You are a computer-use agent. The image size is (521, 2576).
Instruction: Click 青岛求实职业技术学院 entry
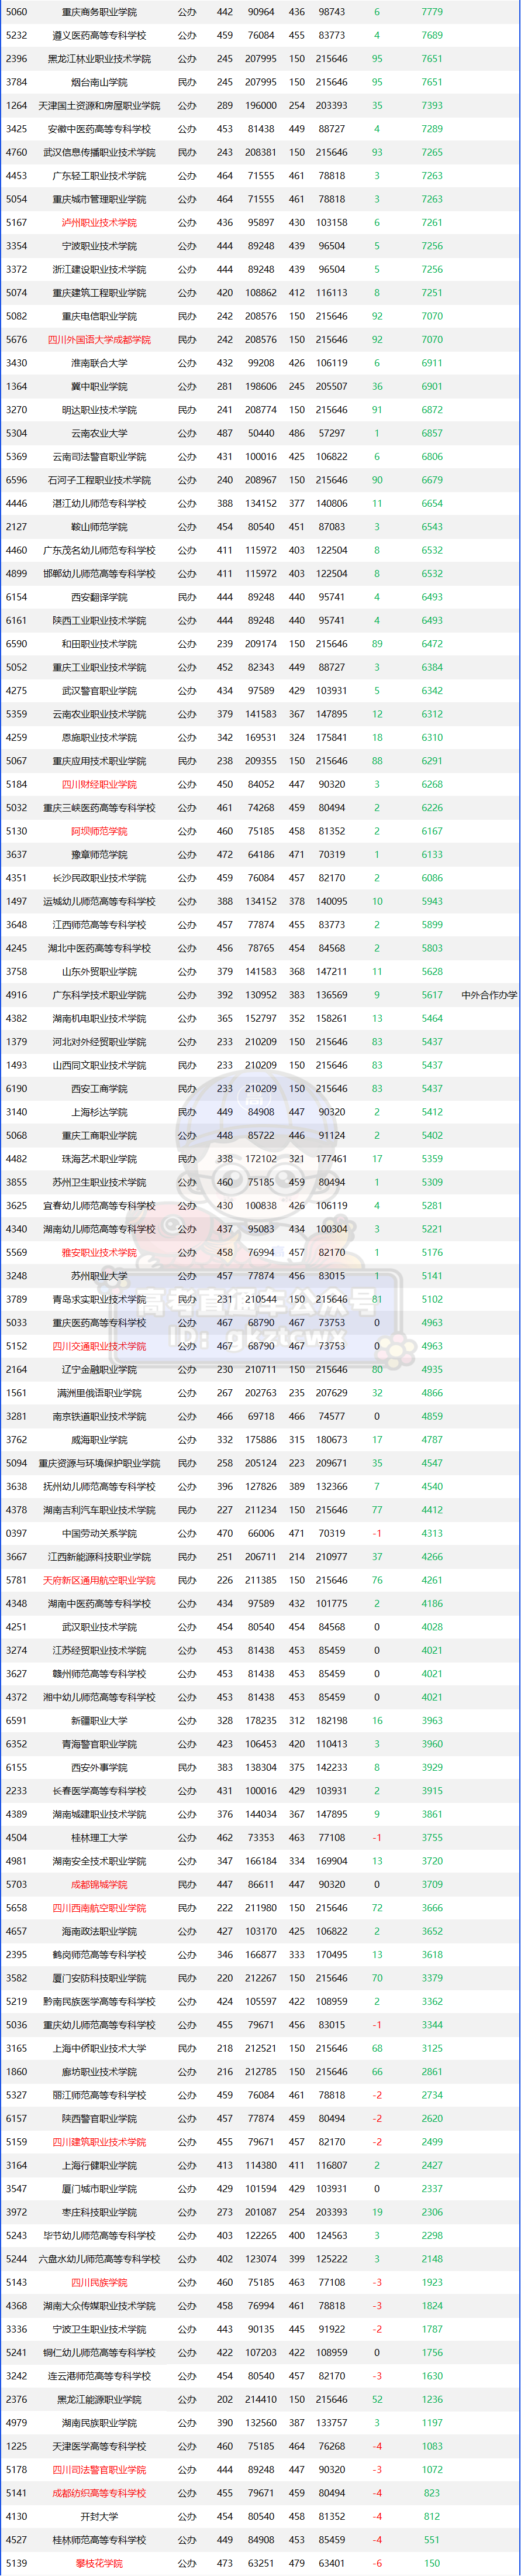click(x=99, y=1299)
